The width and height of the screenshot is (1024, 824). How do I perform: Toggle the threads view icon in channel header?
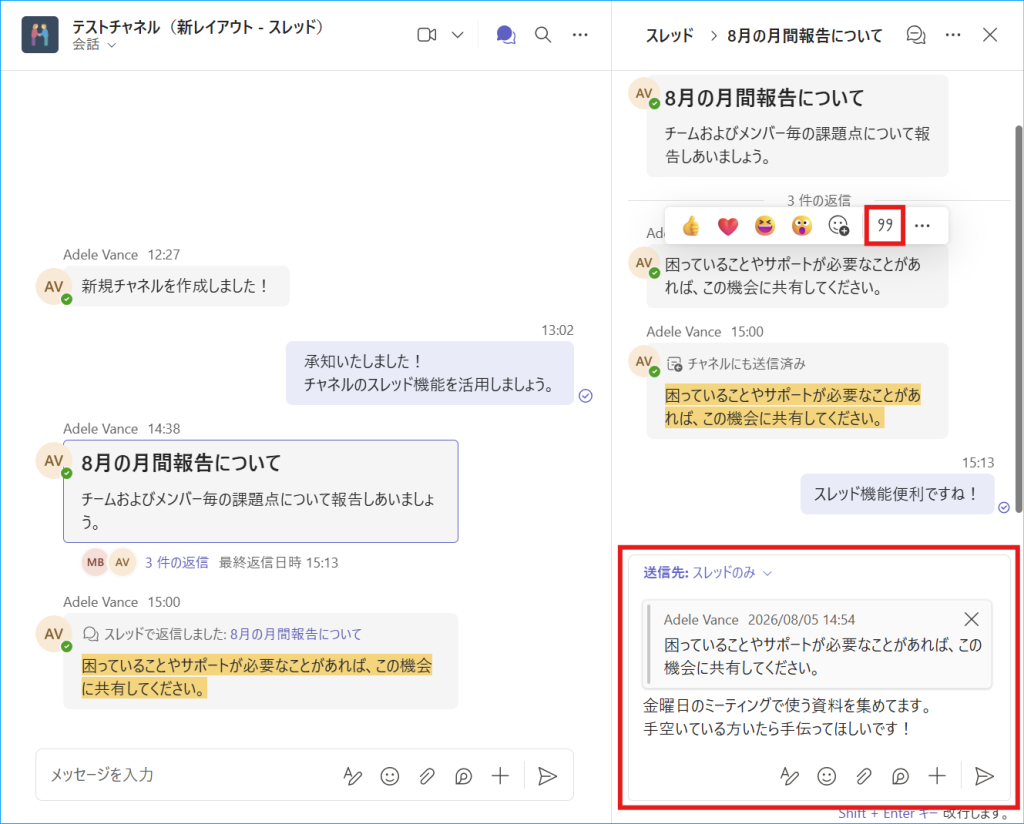505,35
